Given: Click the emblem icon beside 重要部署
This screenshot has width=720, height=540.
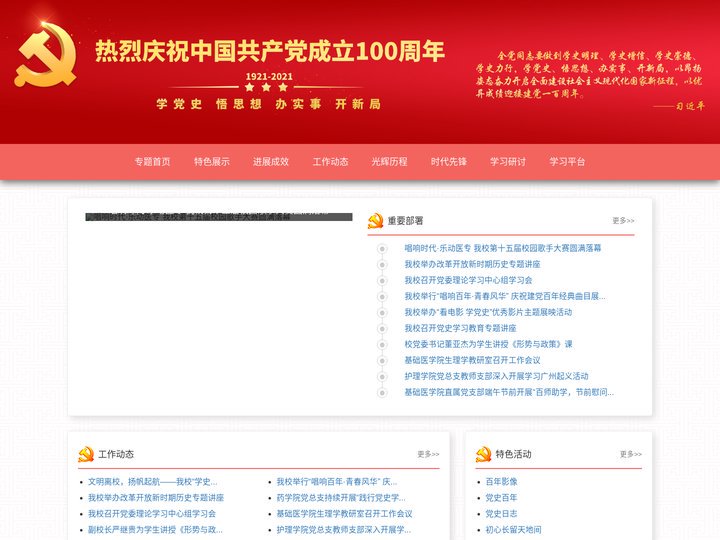Looking at the screenshot, I should 375,221.
